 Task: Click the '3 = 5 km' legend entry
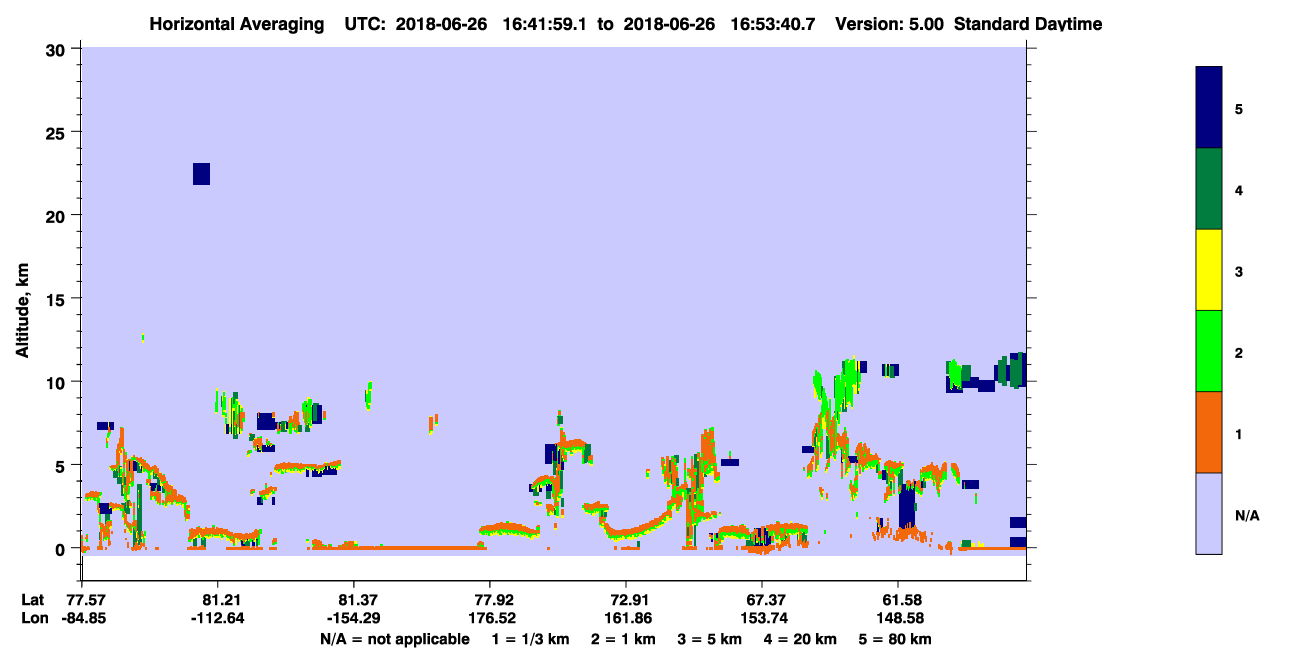tap(709, 639)
